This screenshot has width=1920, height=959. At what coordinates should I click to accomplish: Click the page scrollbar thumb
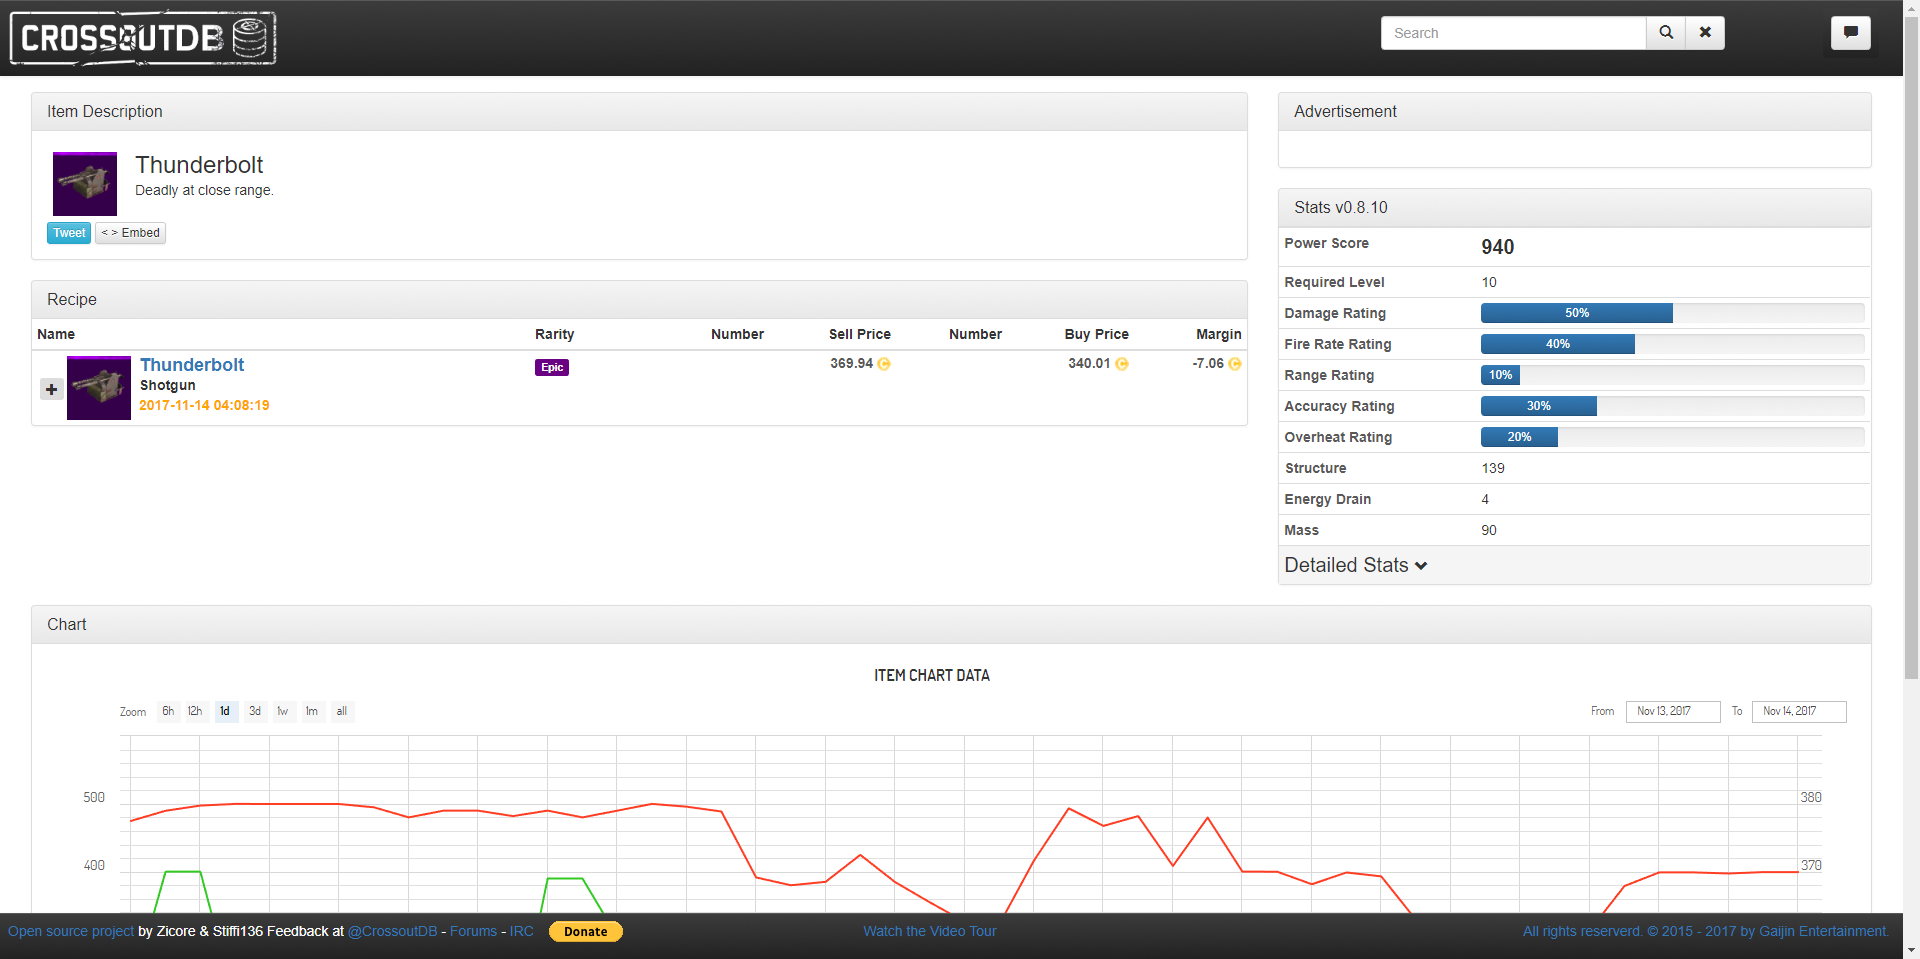pyautogui.click(x=1911, y=348)
